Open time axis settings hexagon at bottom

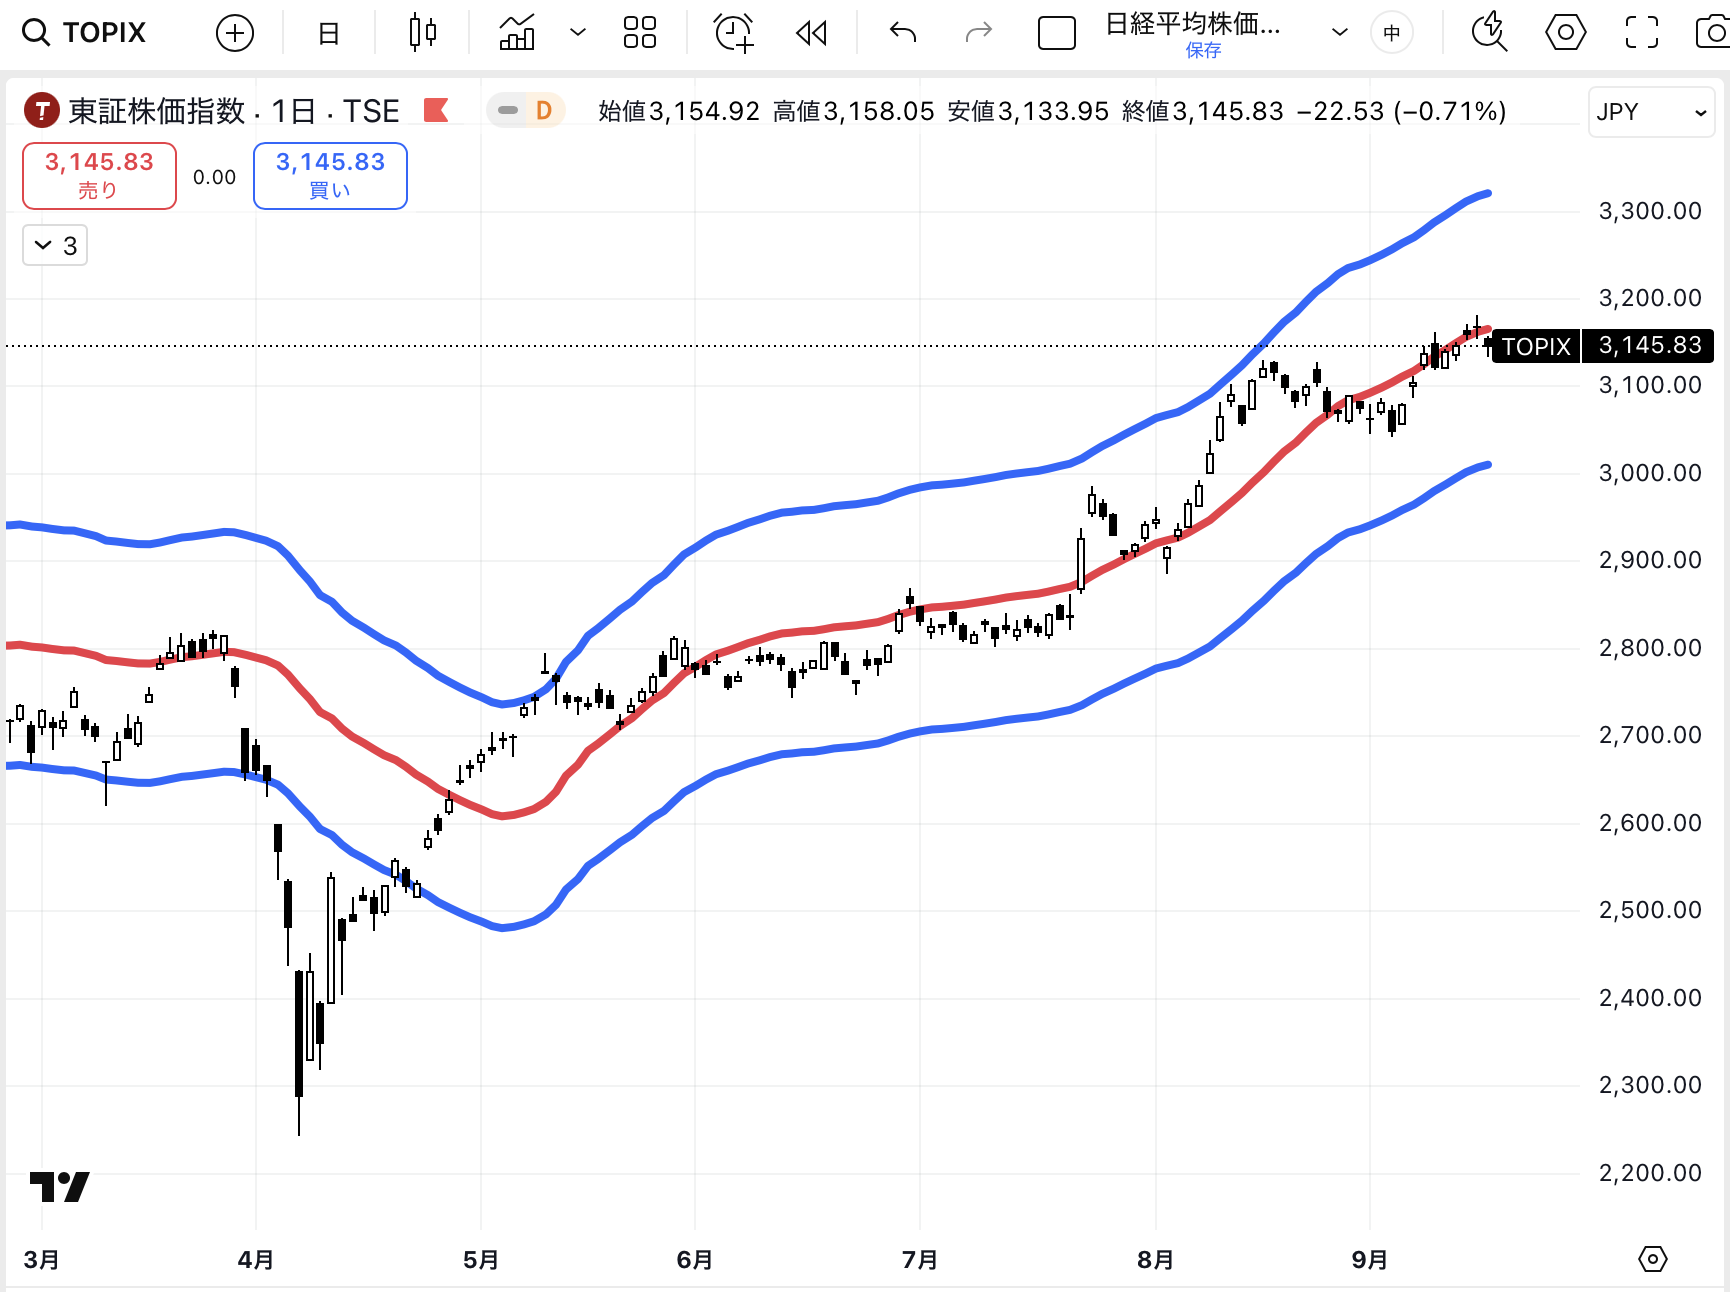1652,1259
